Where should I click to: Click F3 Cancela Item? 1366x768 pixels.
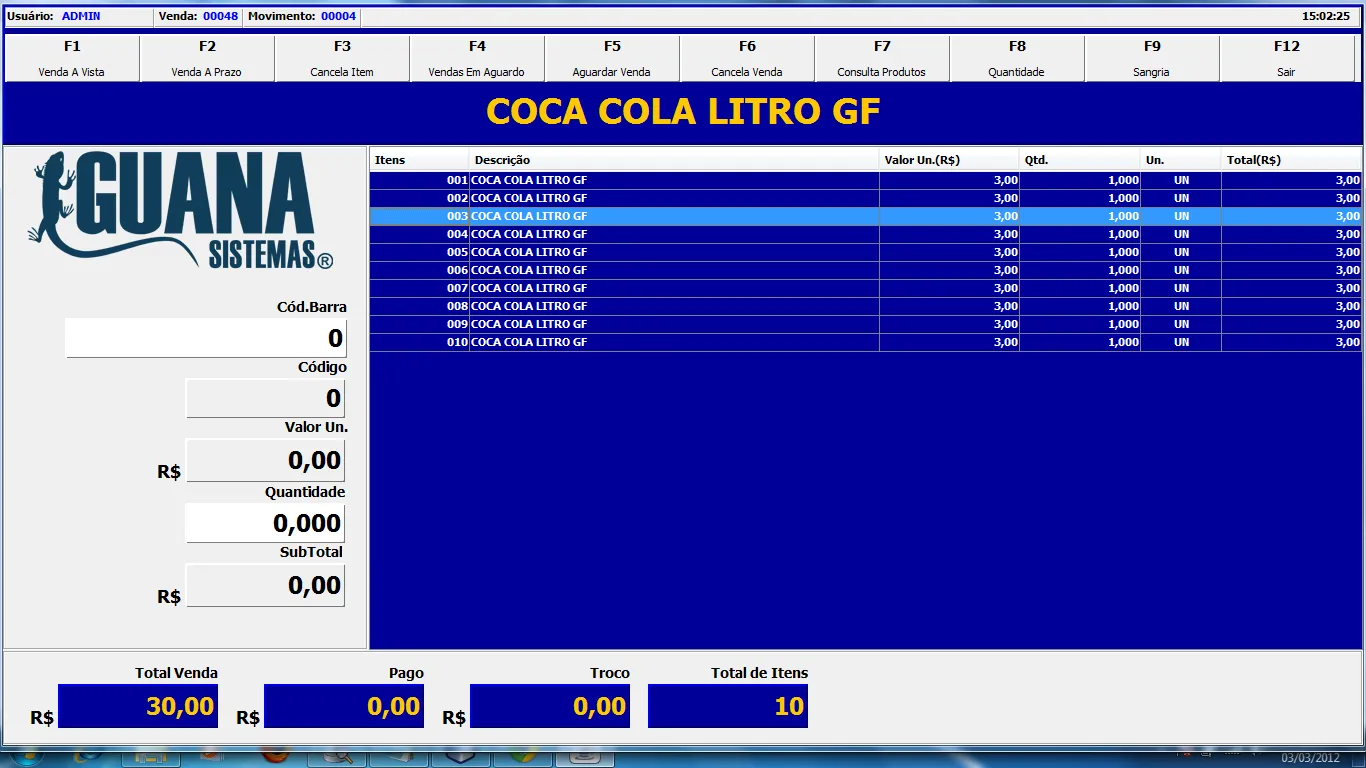pos(342,59)
